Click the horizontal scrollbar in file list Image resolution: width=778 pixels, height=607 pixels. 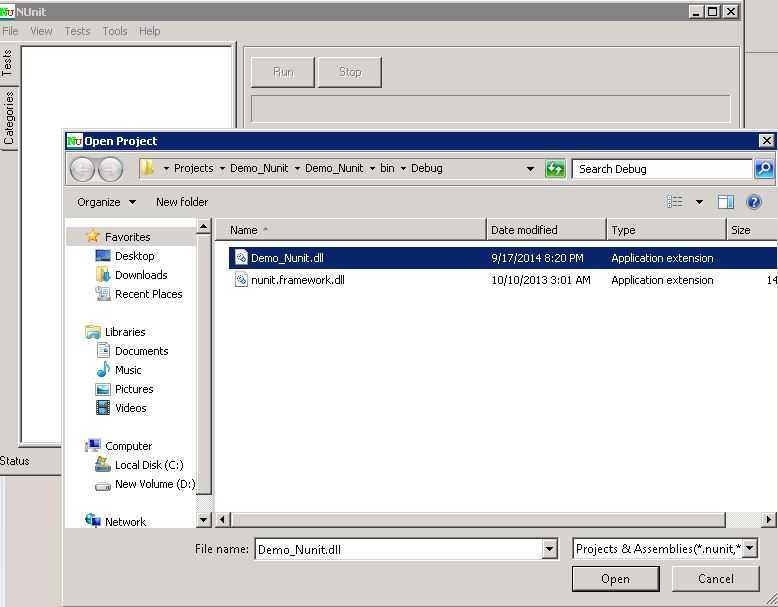(478, 520)
